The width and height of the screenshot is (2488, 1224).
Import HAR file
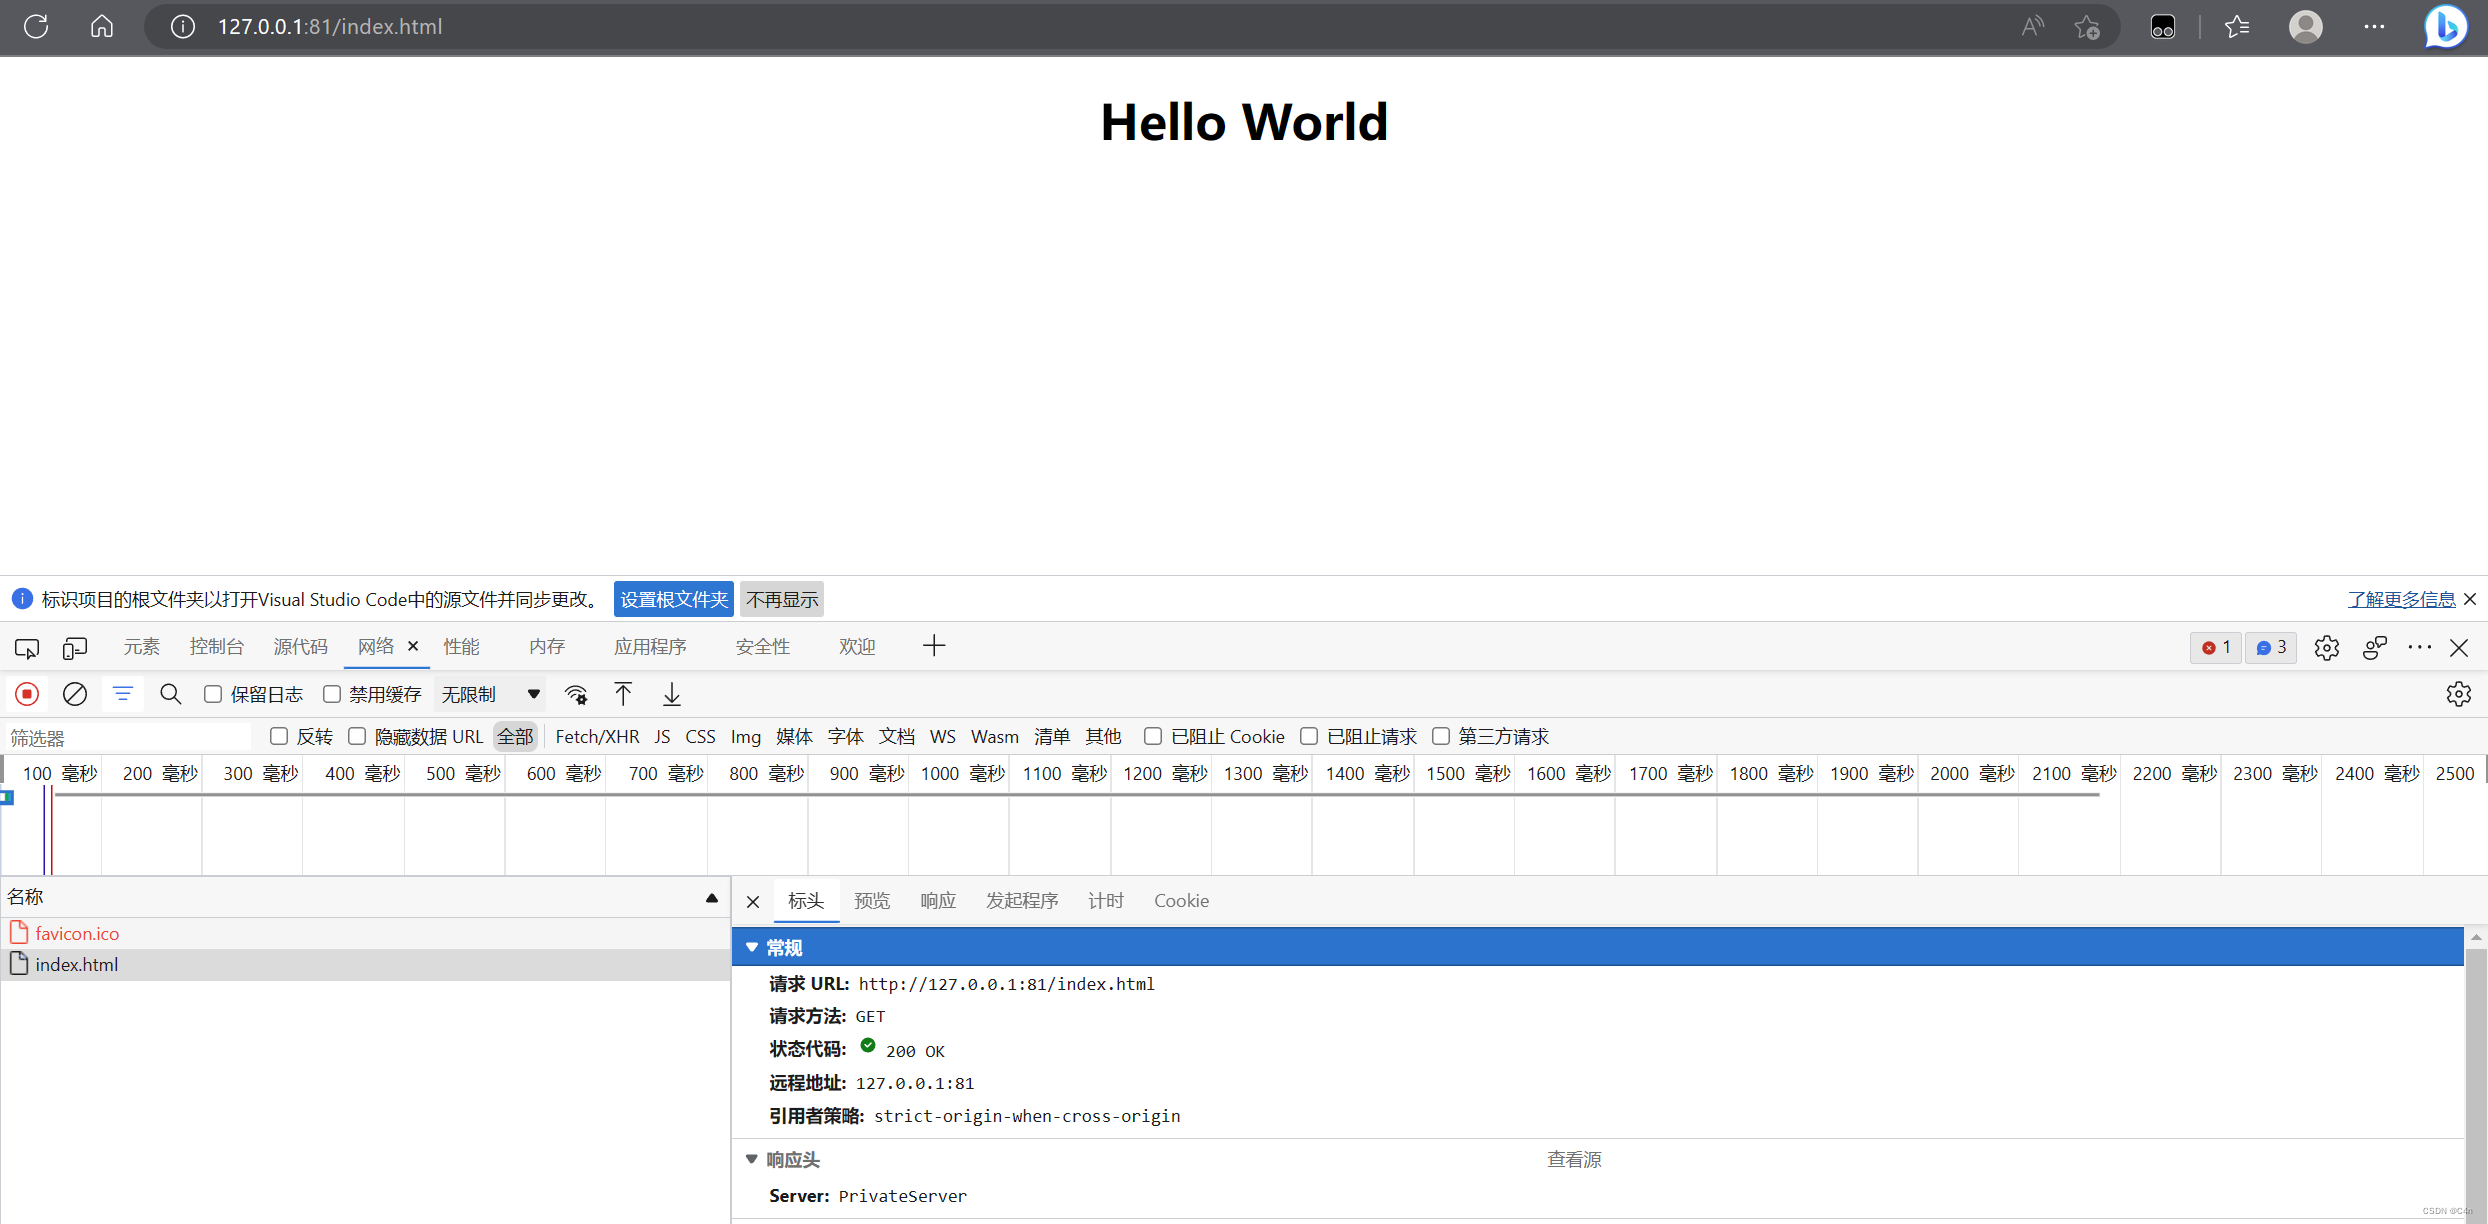tap(623, 694)
